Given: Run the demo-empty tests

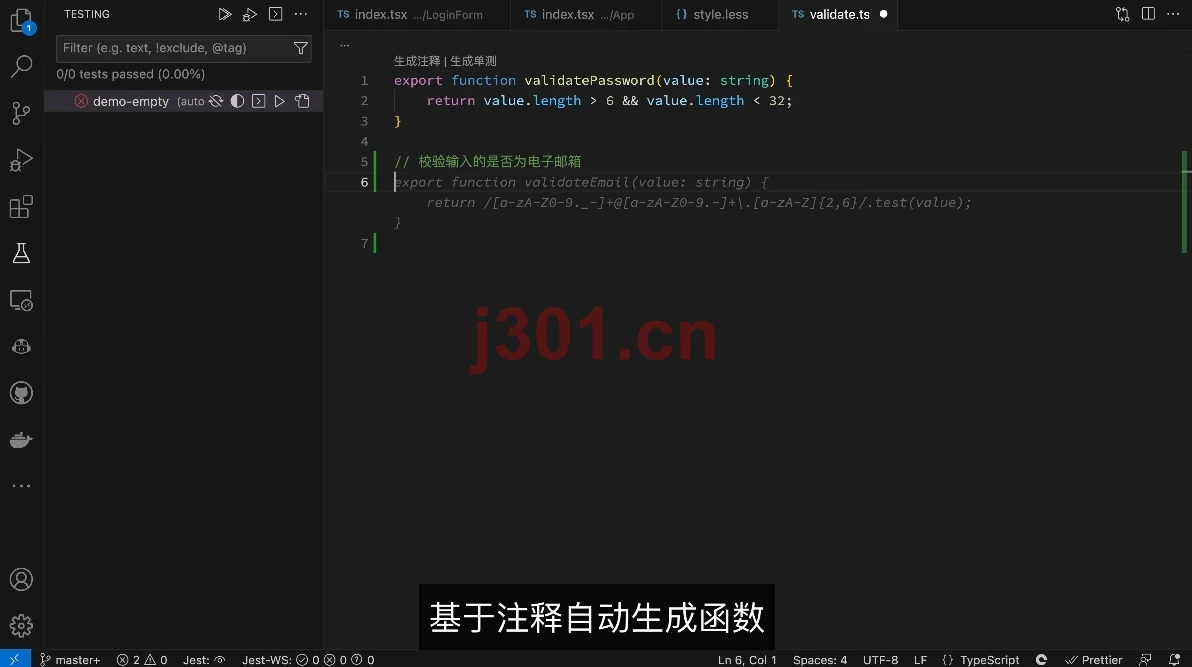Looking at the screenshot, I should (280, 101).
